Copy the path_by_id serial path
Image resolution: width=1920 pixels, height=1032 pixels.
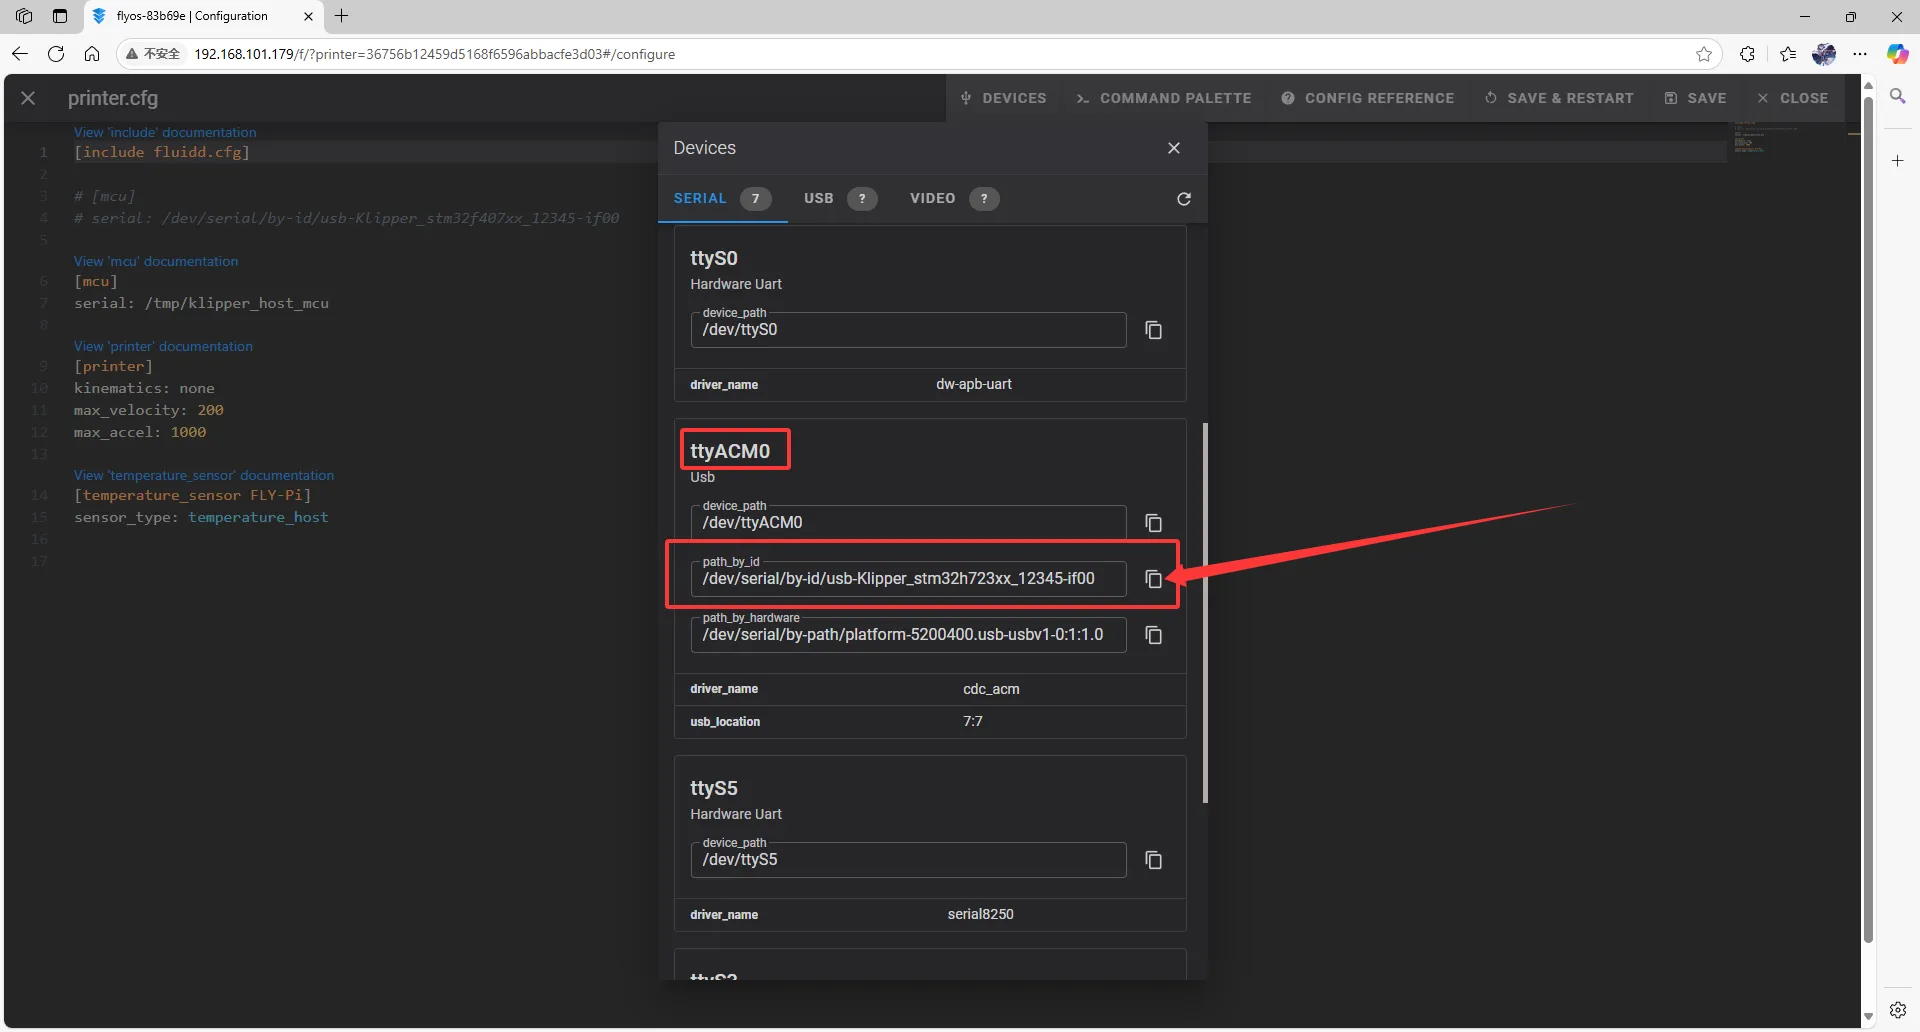pos(1153,579)
